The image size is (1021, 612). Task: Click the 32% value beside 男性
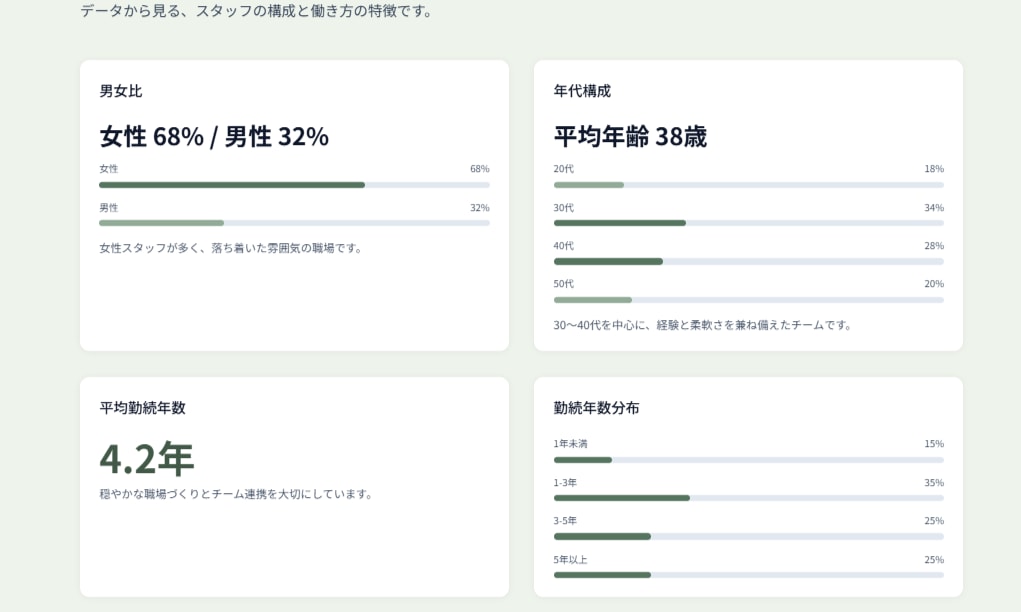point(480,208)
